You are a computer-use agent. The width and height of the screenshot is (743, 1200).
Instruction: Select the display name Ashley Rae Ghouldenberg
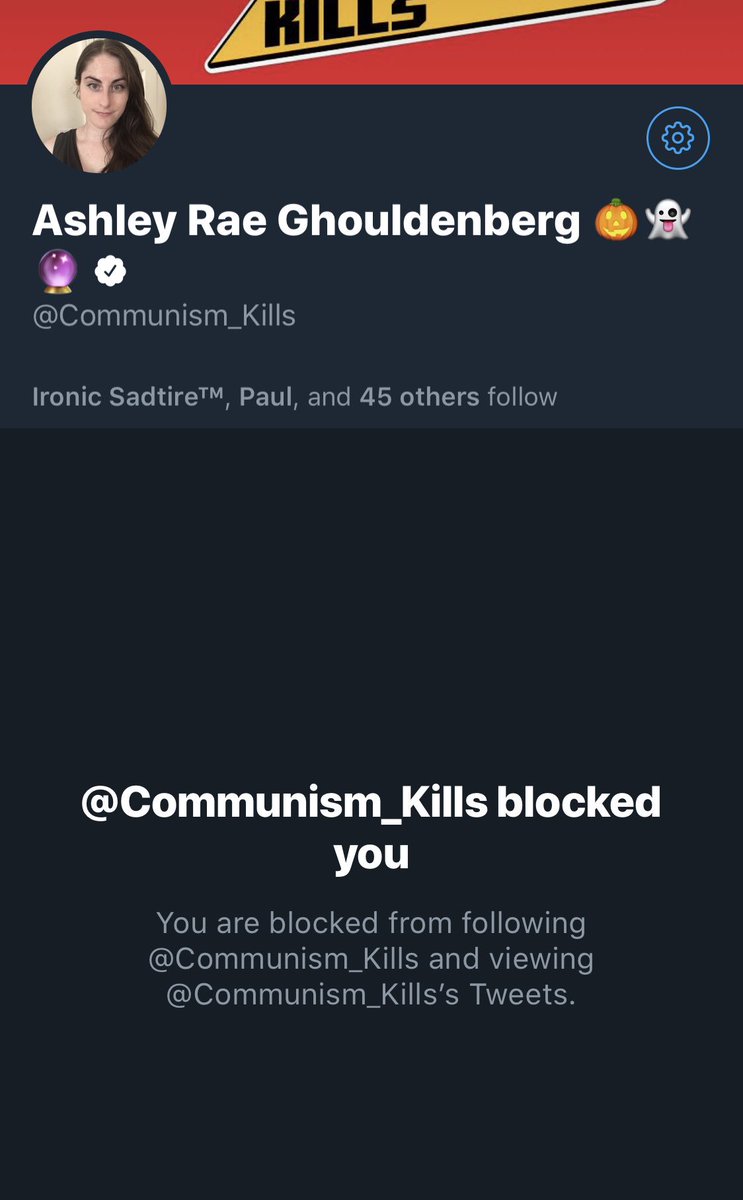[306, 221]
